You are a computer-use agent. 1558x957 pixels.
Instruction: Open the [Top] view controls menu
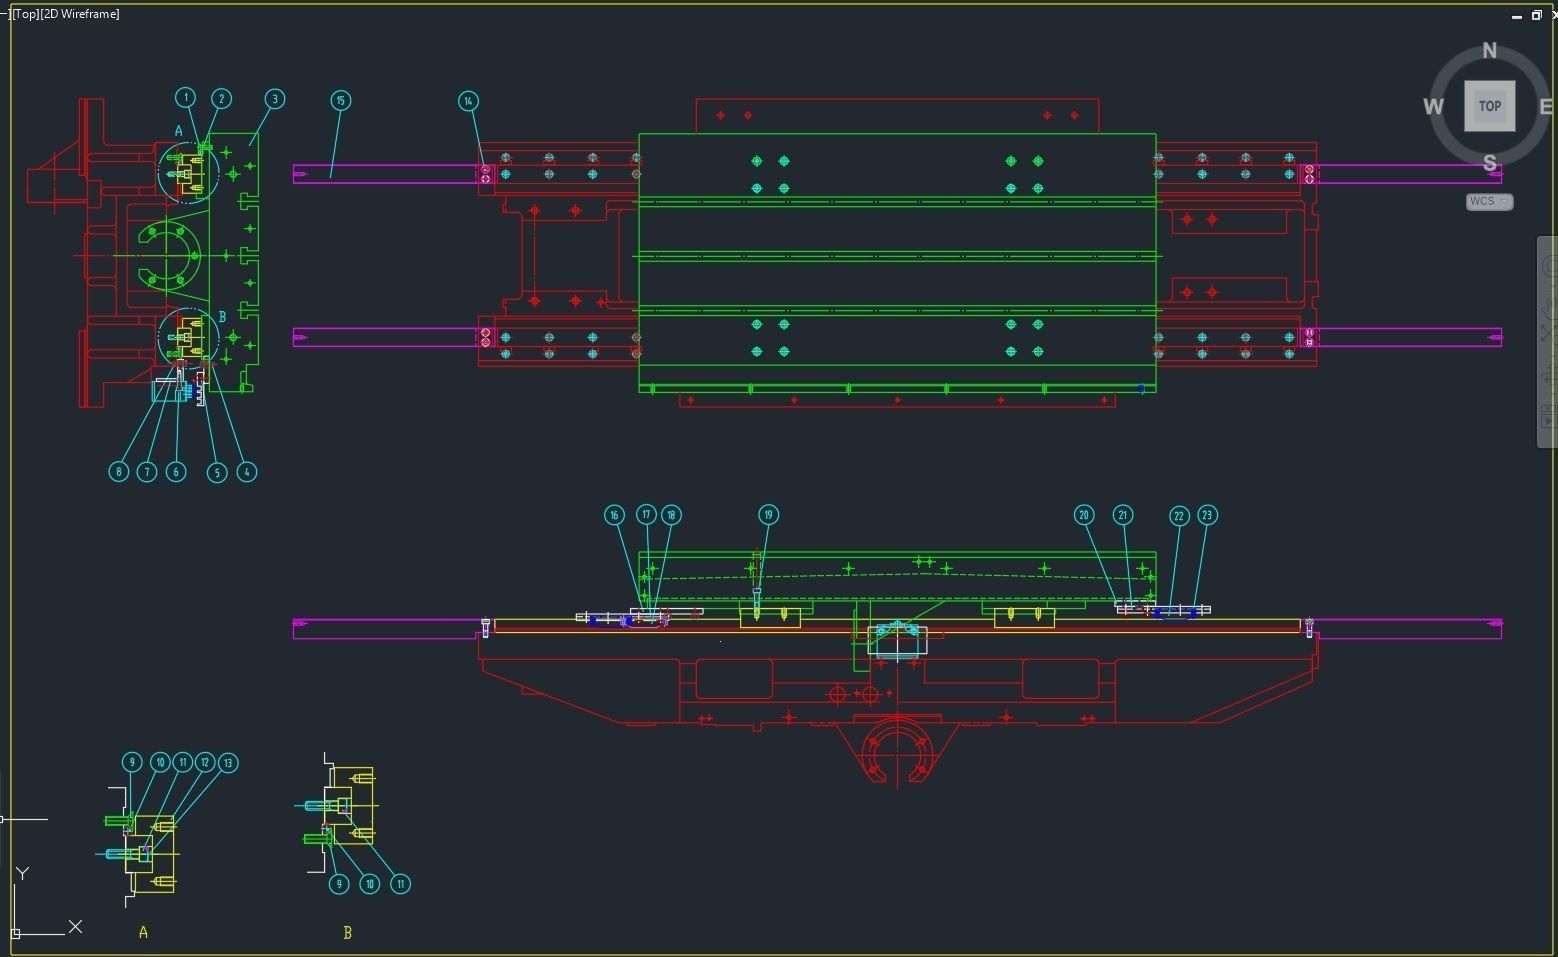(25, 14)
